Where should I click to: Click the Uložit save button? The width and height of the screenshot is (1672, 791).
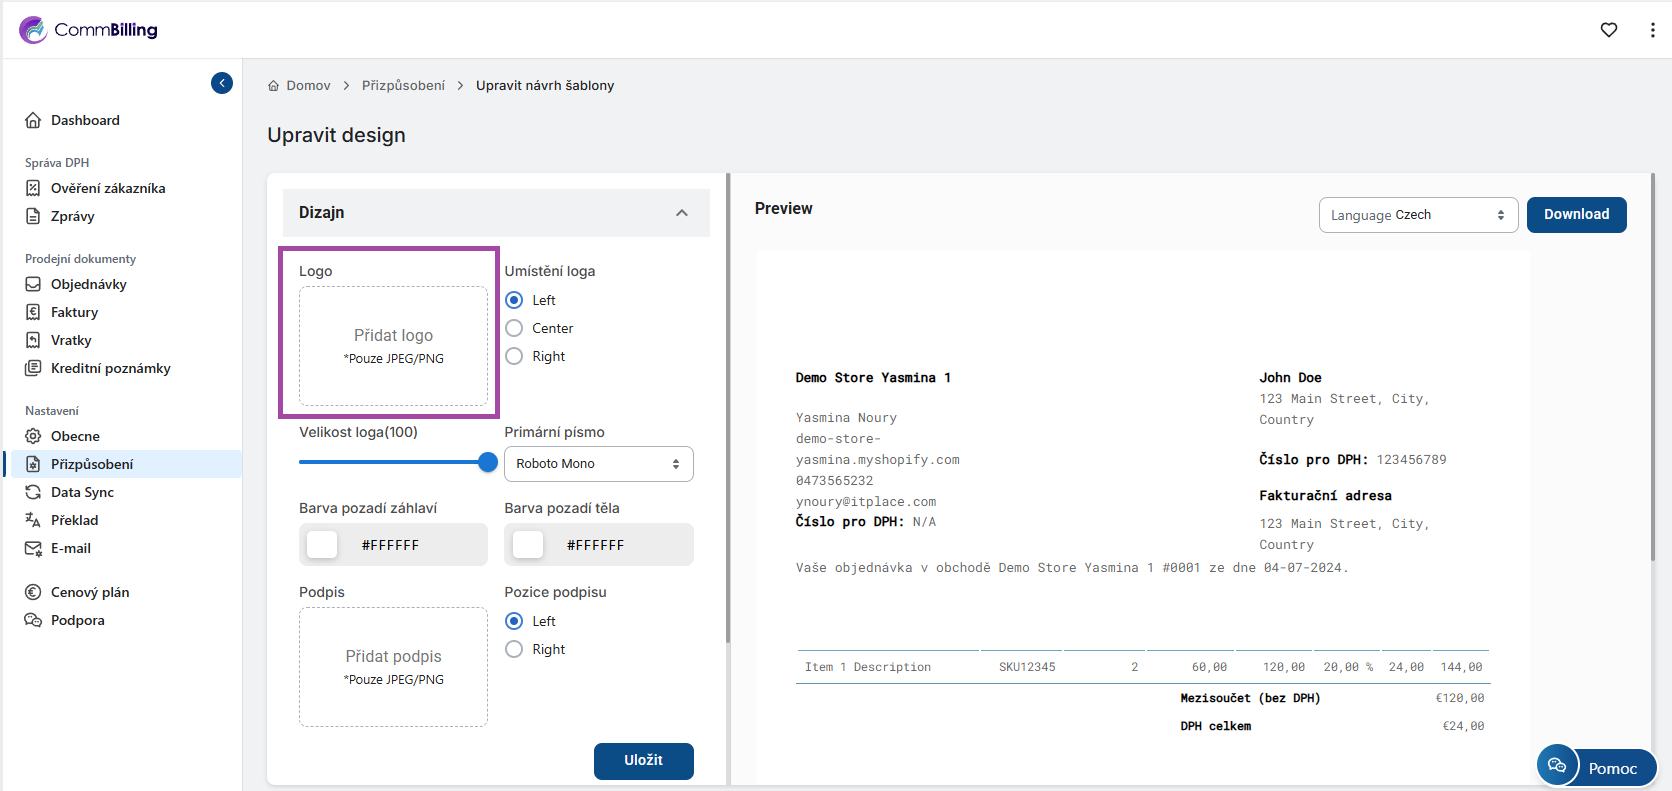643,760
